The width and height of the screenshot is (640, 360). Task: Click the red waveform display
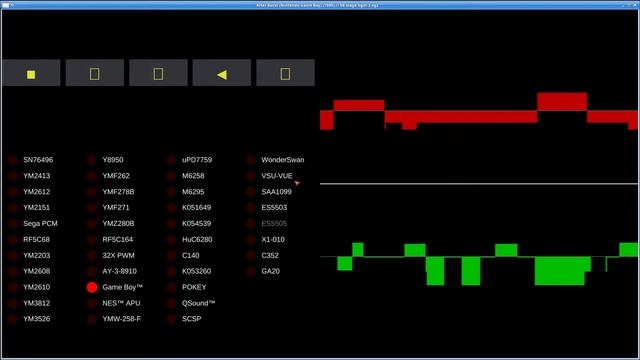[x=479, y=111]
